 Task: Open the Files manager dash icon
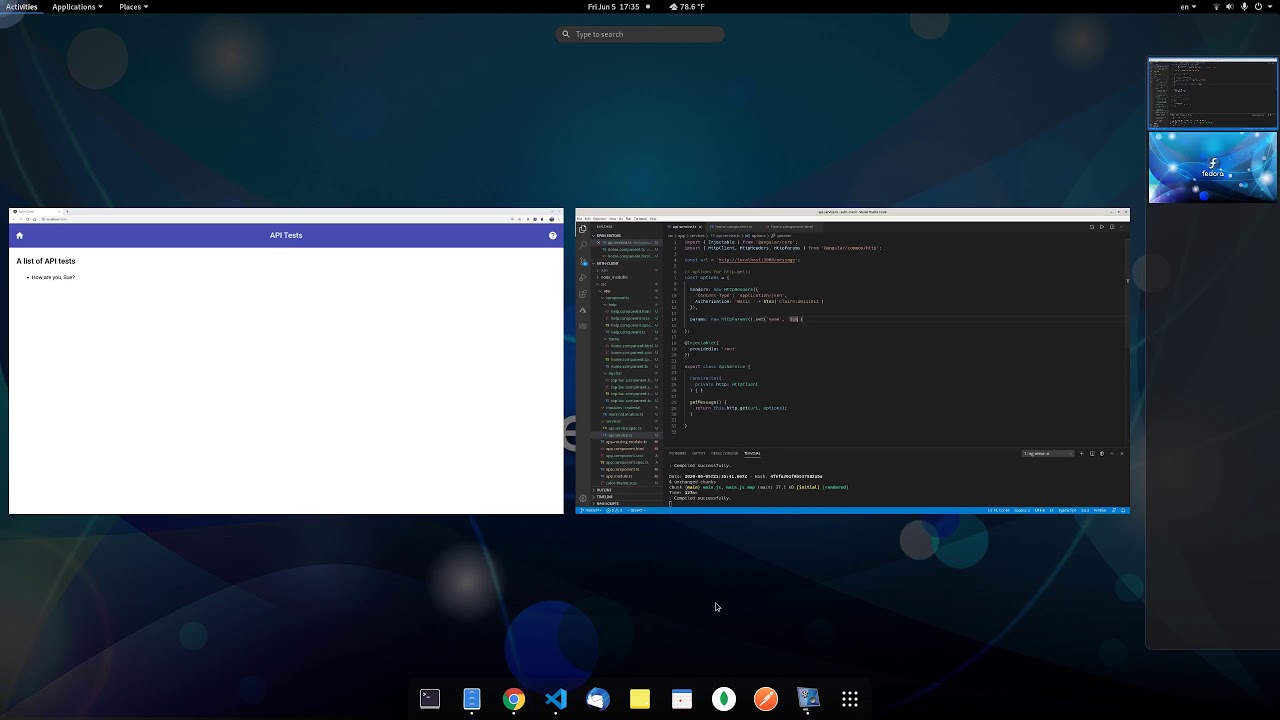pyautogui.click(x=472, y=699)
